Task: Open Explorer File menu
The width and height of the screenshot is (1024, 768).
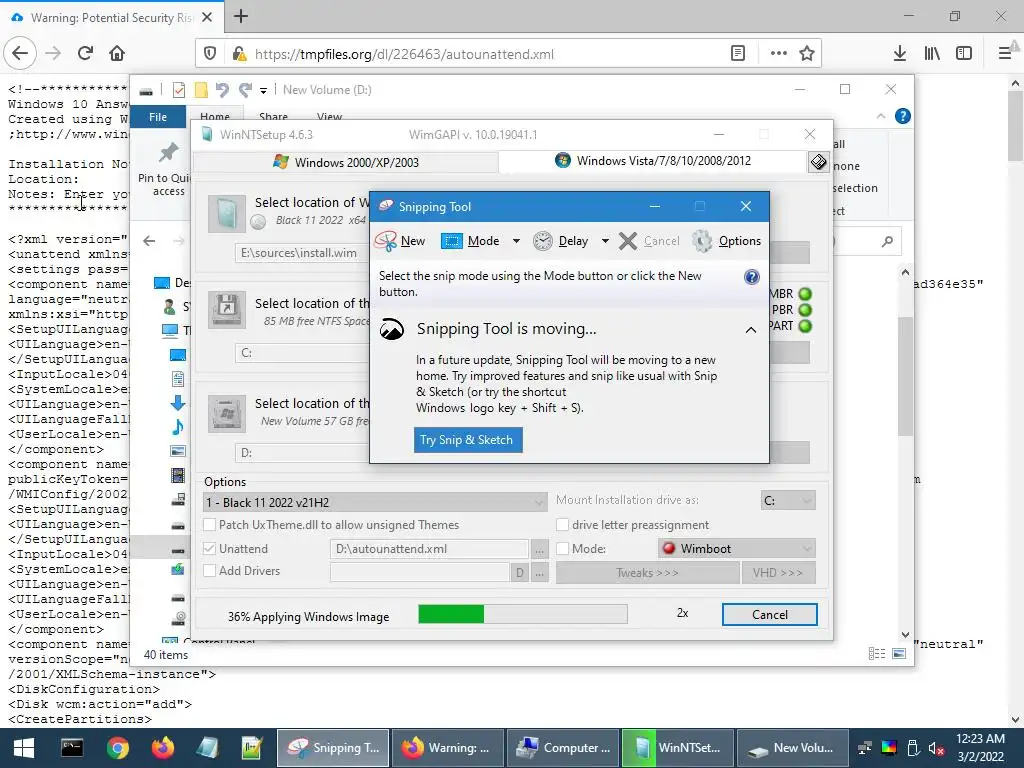Action: tap(158, 117)
